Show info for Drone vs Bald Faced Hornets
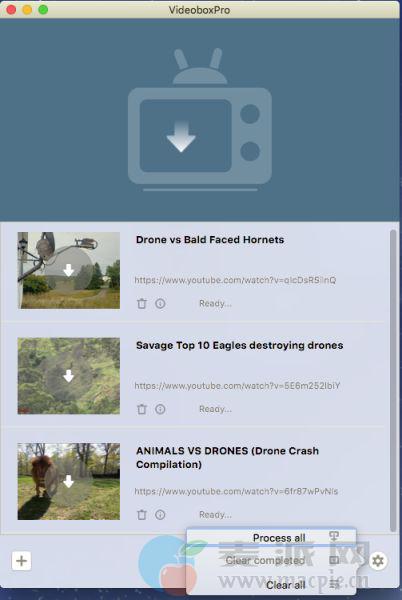This screenshot has height=600, width=402. pos(160,303)
